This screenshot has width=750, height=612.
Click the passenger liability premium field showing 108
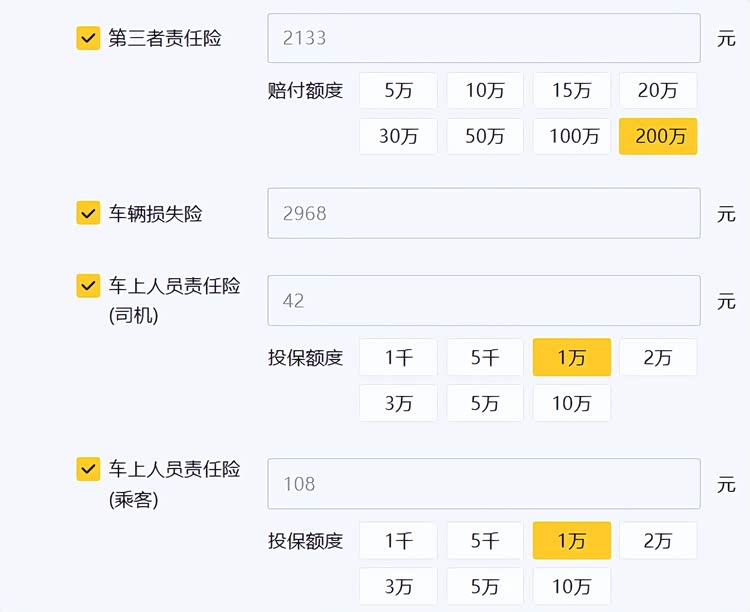point(483,484)
